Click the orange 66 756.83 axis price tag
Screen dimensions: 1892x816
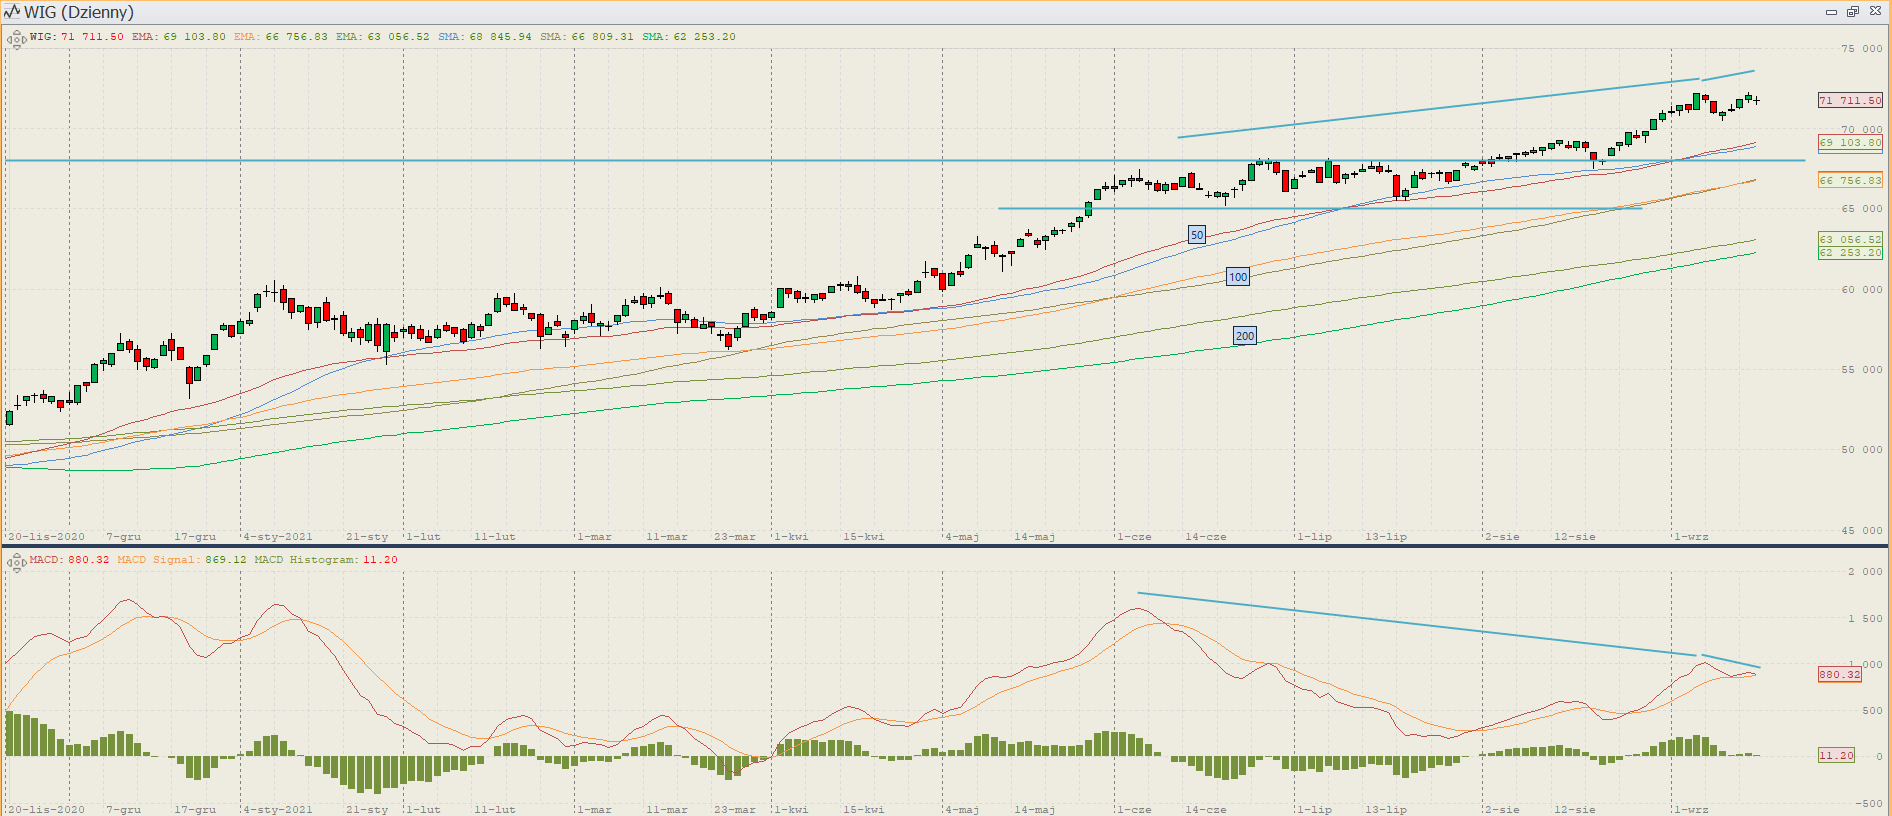(x=1850, y=180)
